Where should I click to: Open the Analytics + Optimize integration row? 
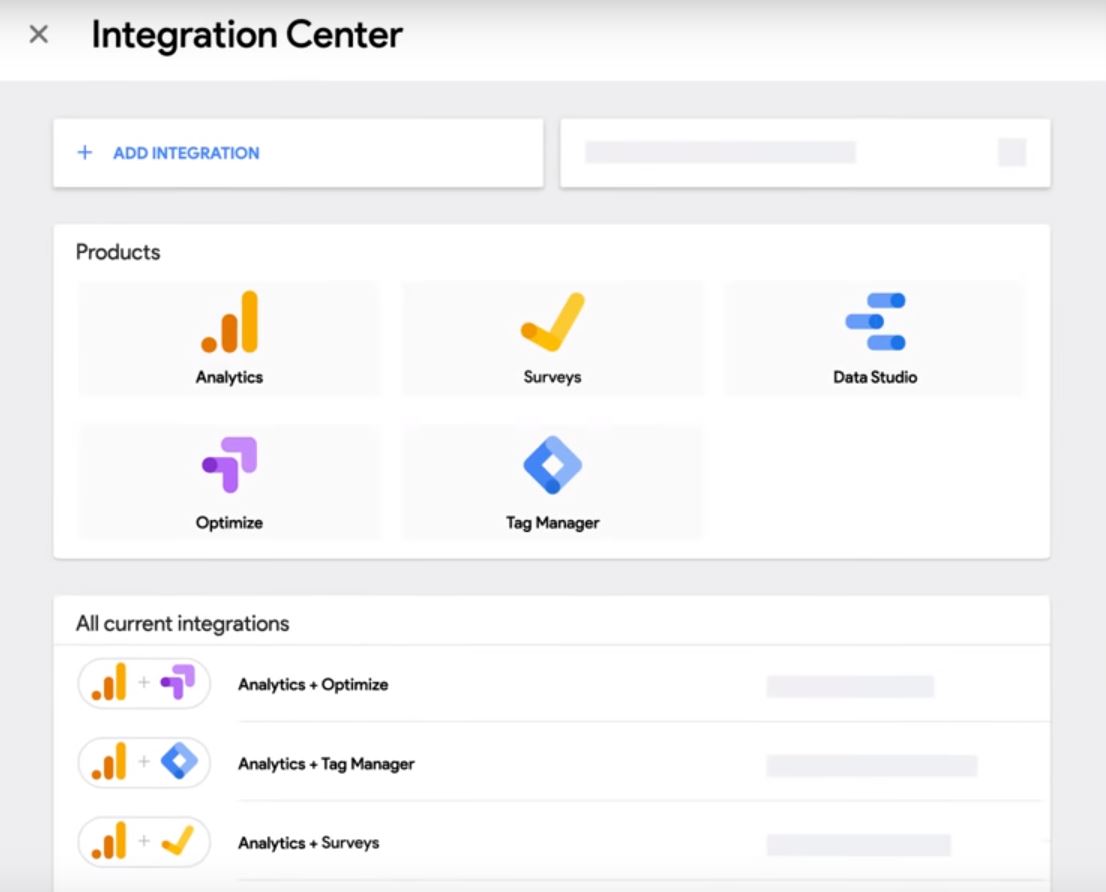[552, 684]
